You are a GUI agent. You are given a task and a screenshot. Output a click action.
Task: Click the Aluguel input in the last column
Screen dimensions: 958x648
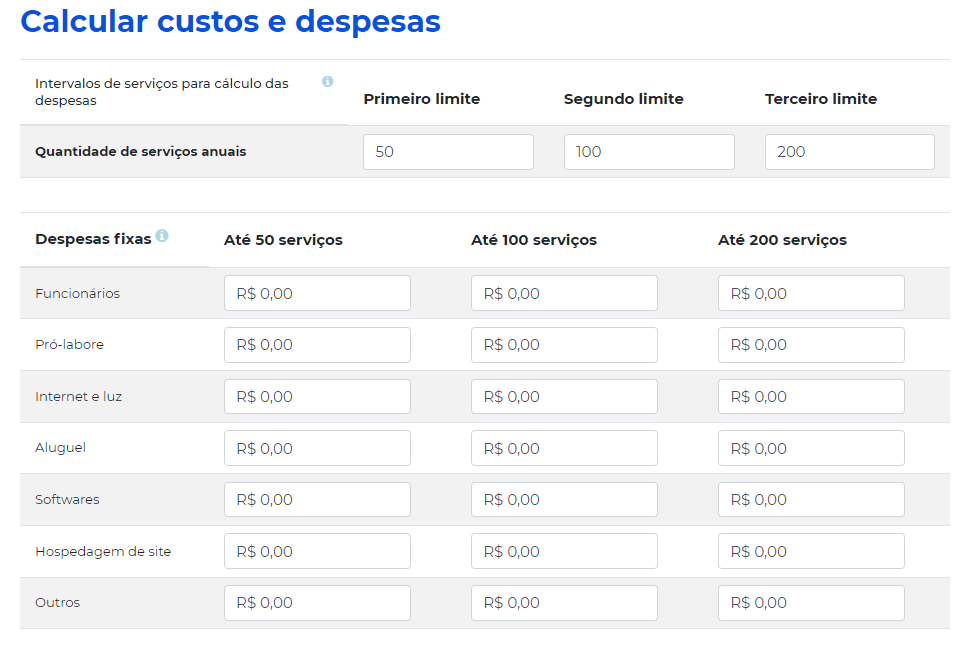[810, 447]
